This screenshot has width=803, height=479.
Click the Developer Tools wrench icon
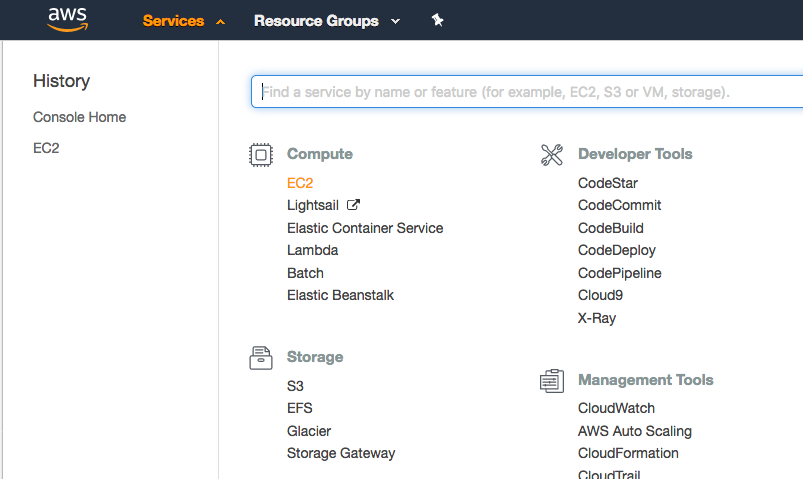[x=552, y=155]
